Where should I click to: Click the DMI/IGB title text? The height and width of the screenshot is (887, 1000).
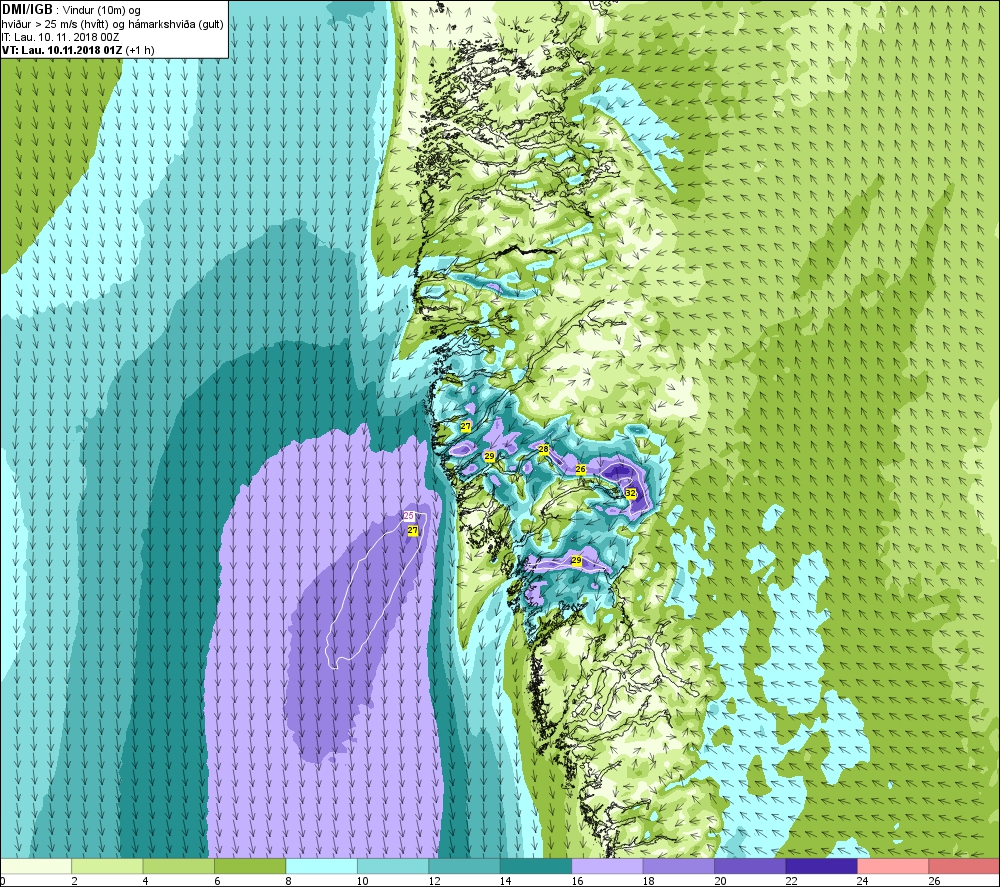point(27,10)
